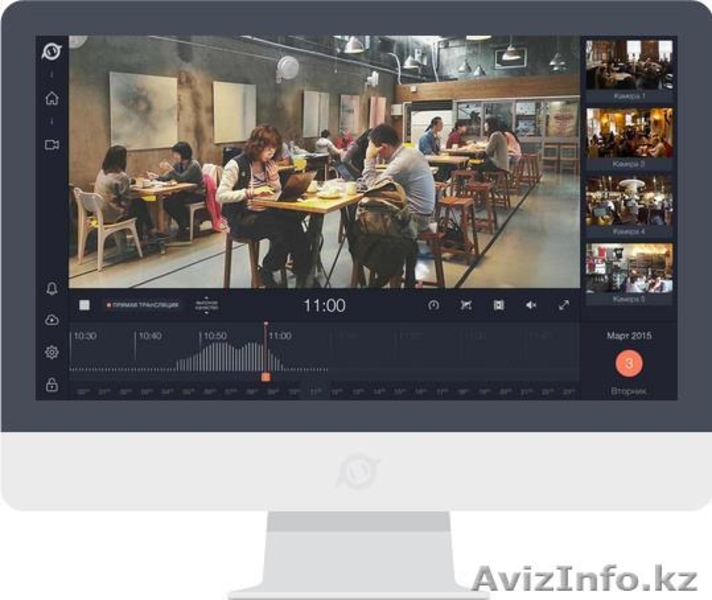Click the orange timeline playhead handle

[265, 376]
